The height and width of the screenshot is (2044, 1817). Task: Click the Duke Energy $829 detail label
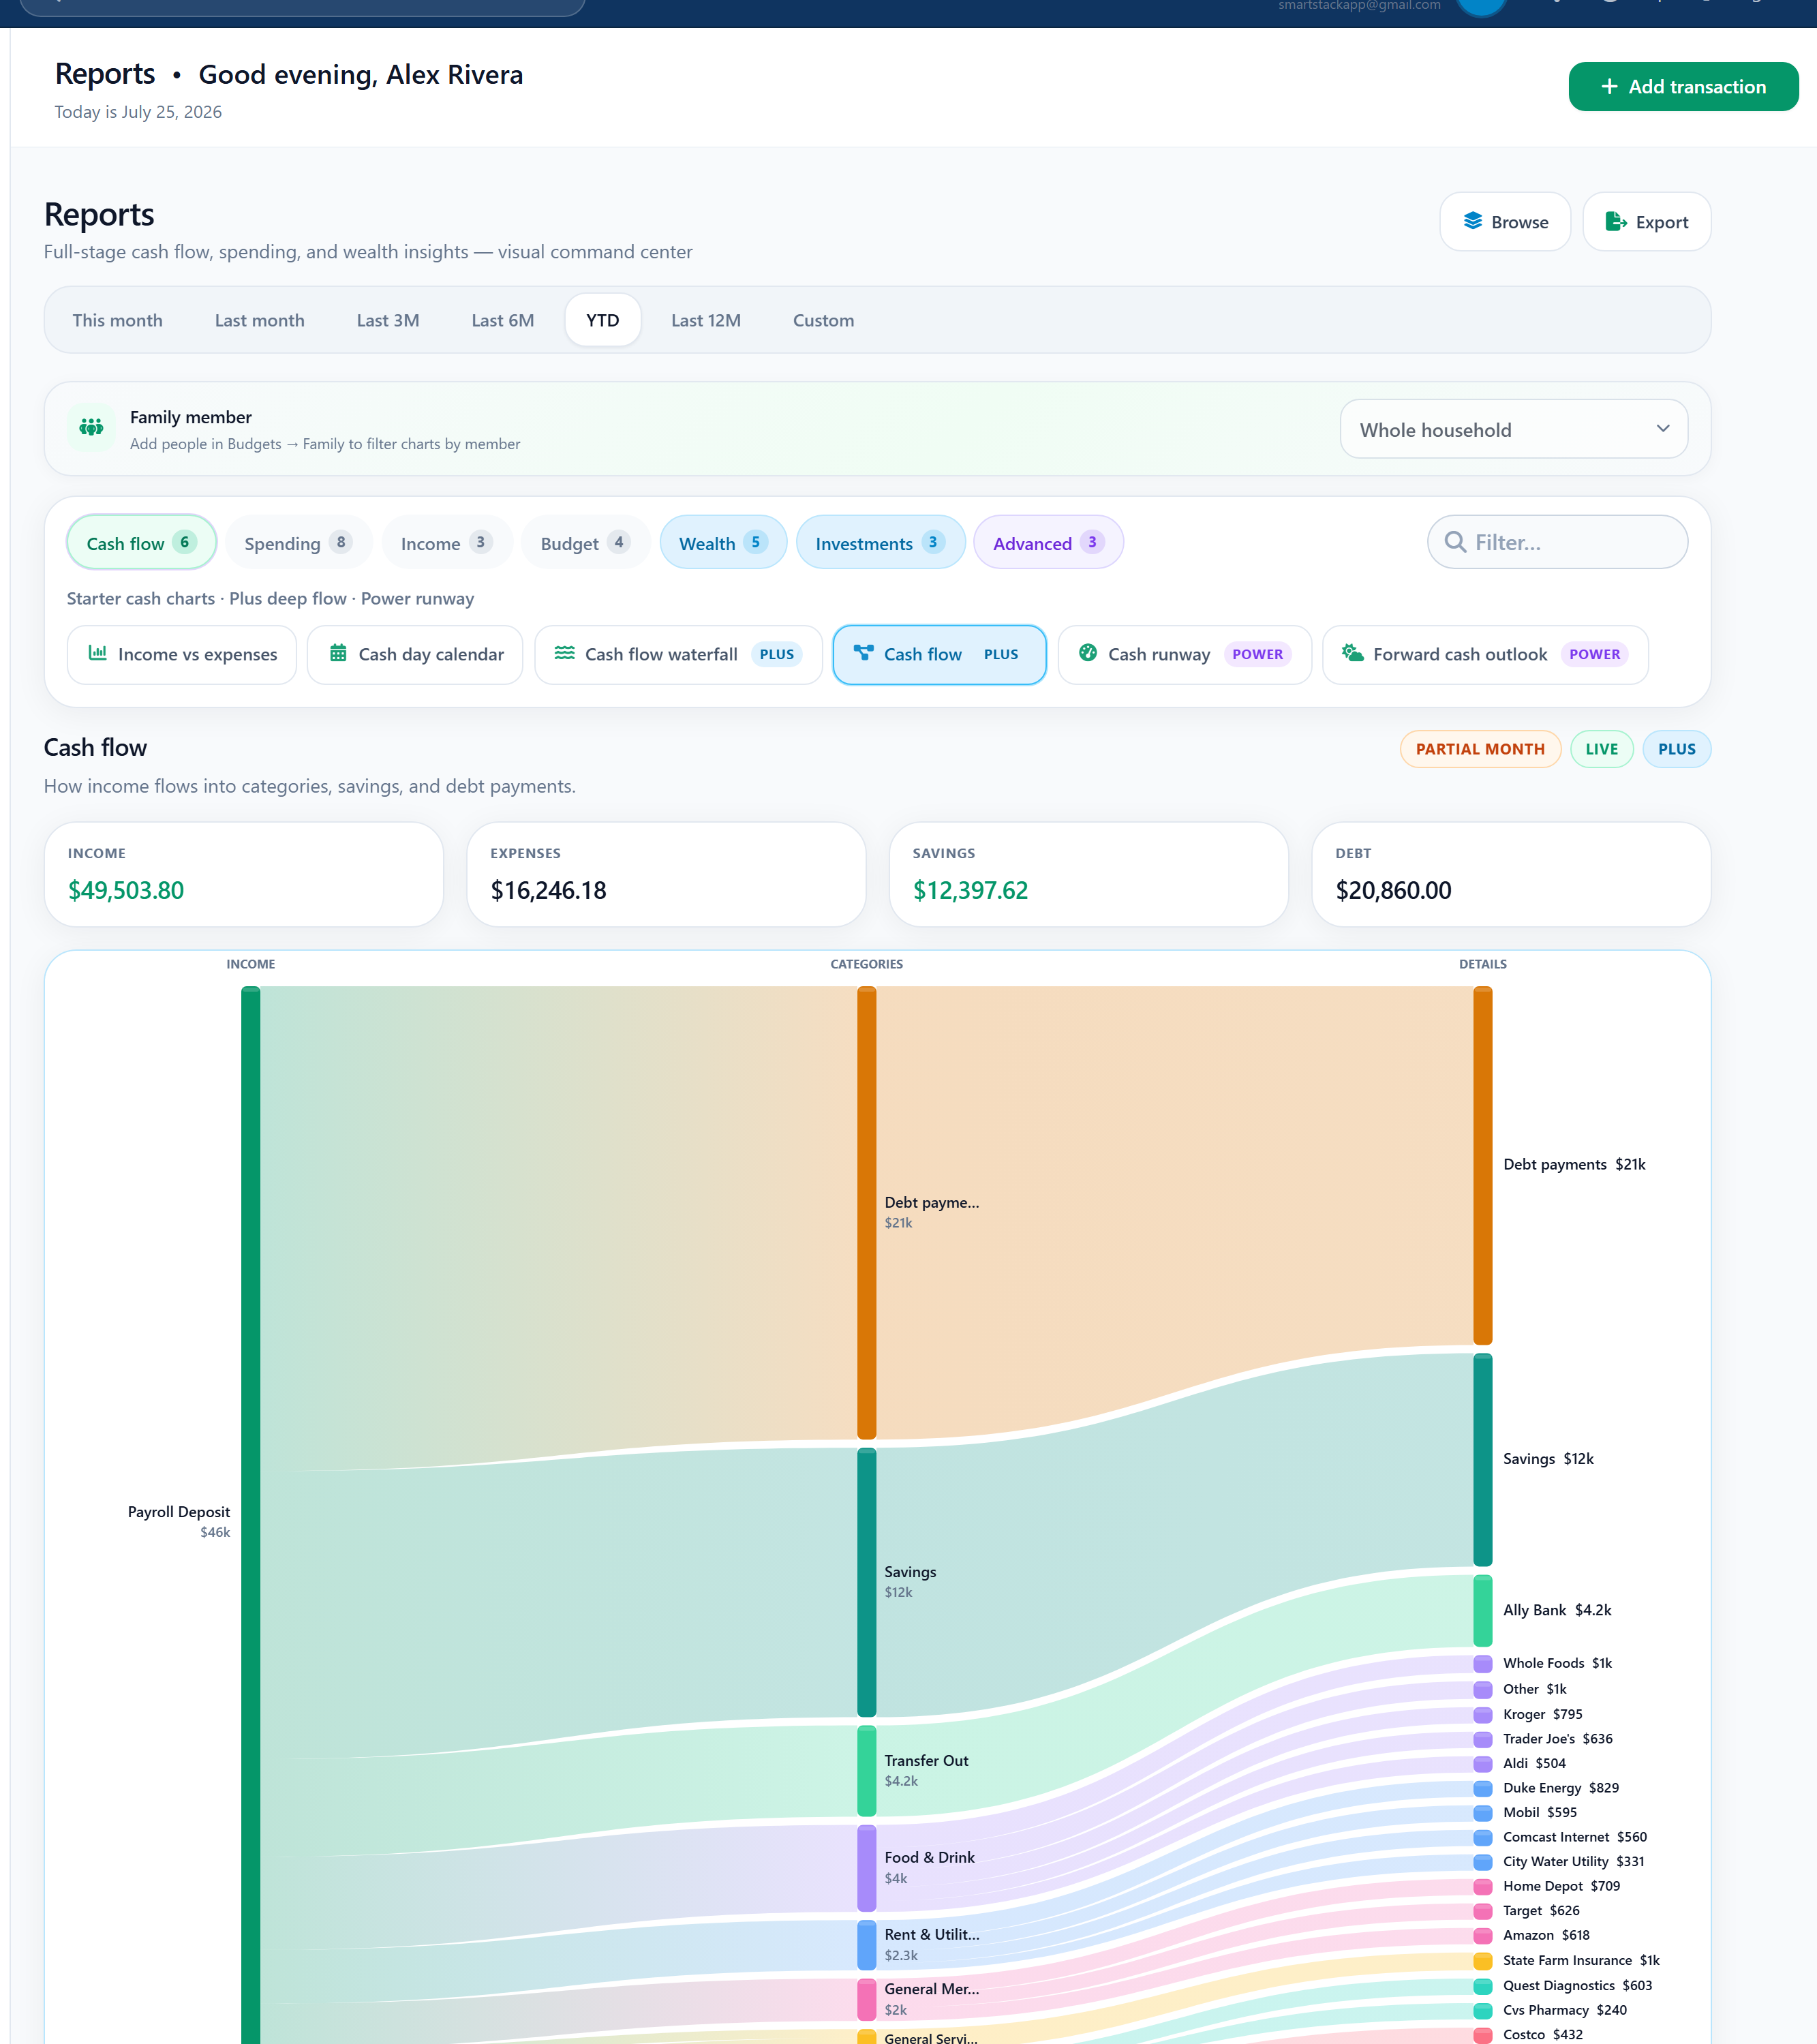click(1560, 1788)
